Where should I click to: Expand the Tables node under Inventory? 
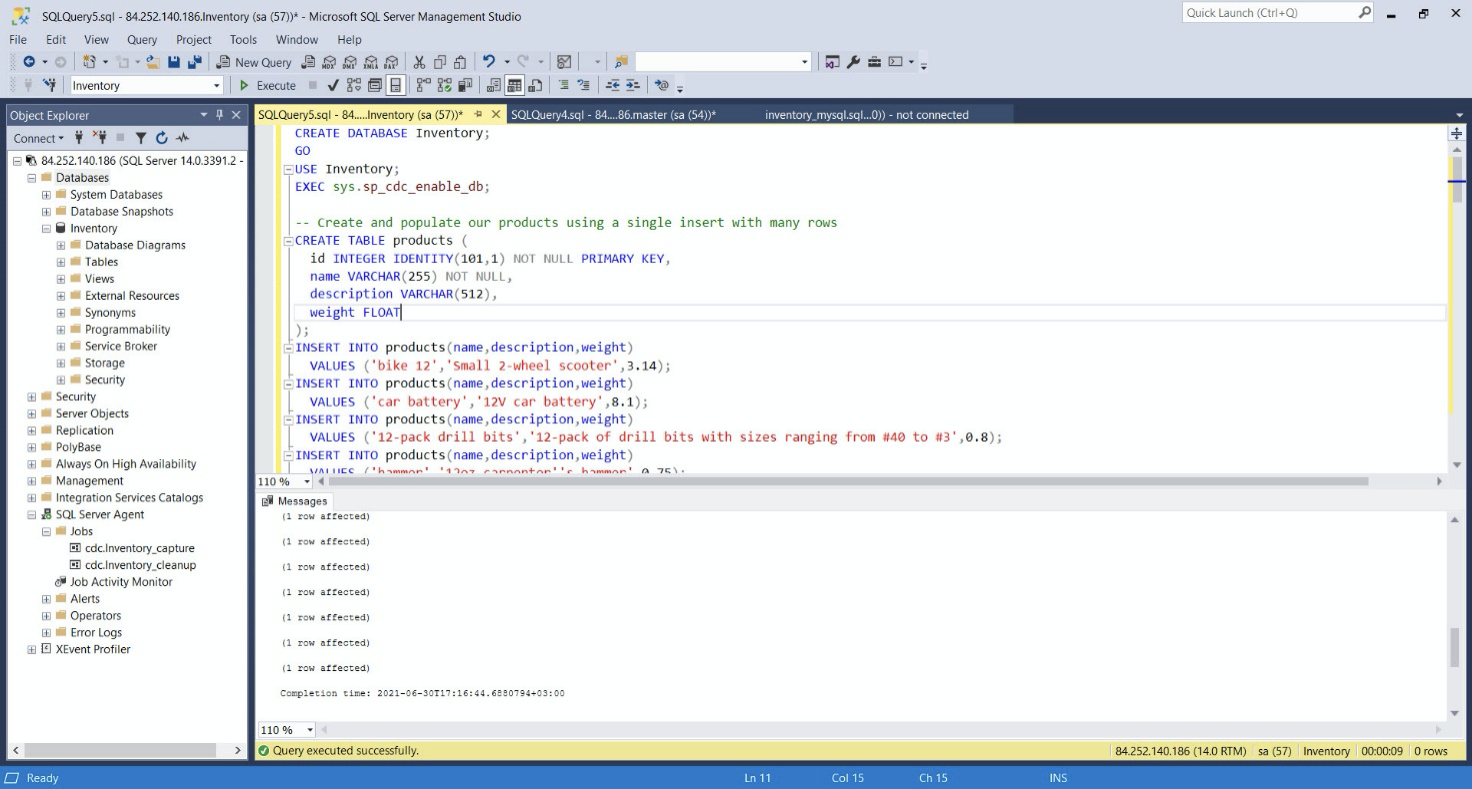point(61,262)
